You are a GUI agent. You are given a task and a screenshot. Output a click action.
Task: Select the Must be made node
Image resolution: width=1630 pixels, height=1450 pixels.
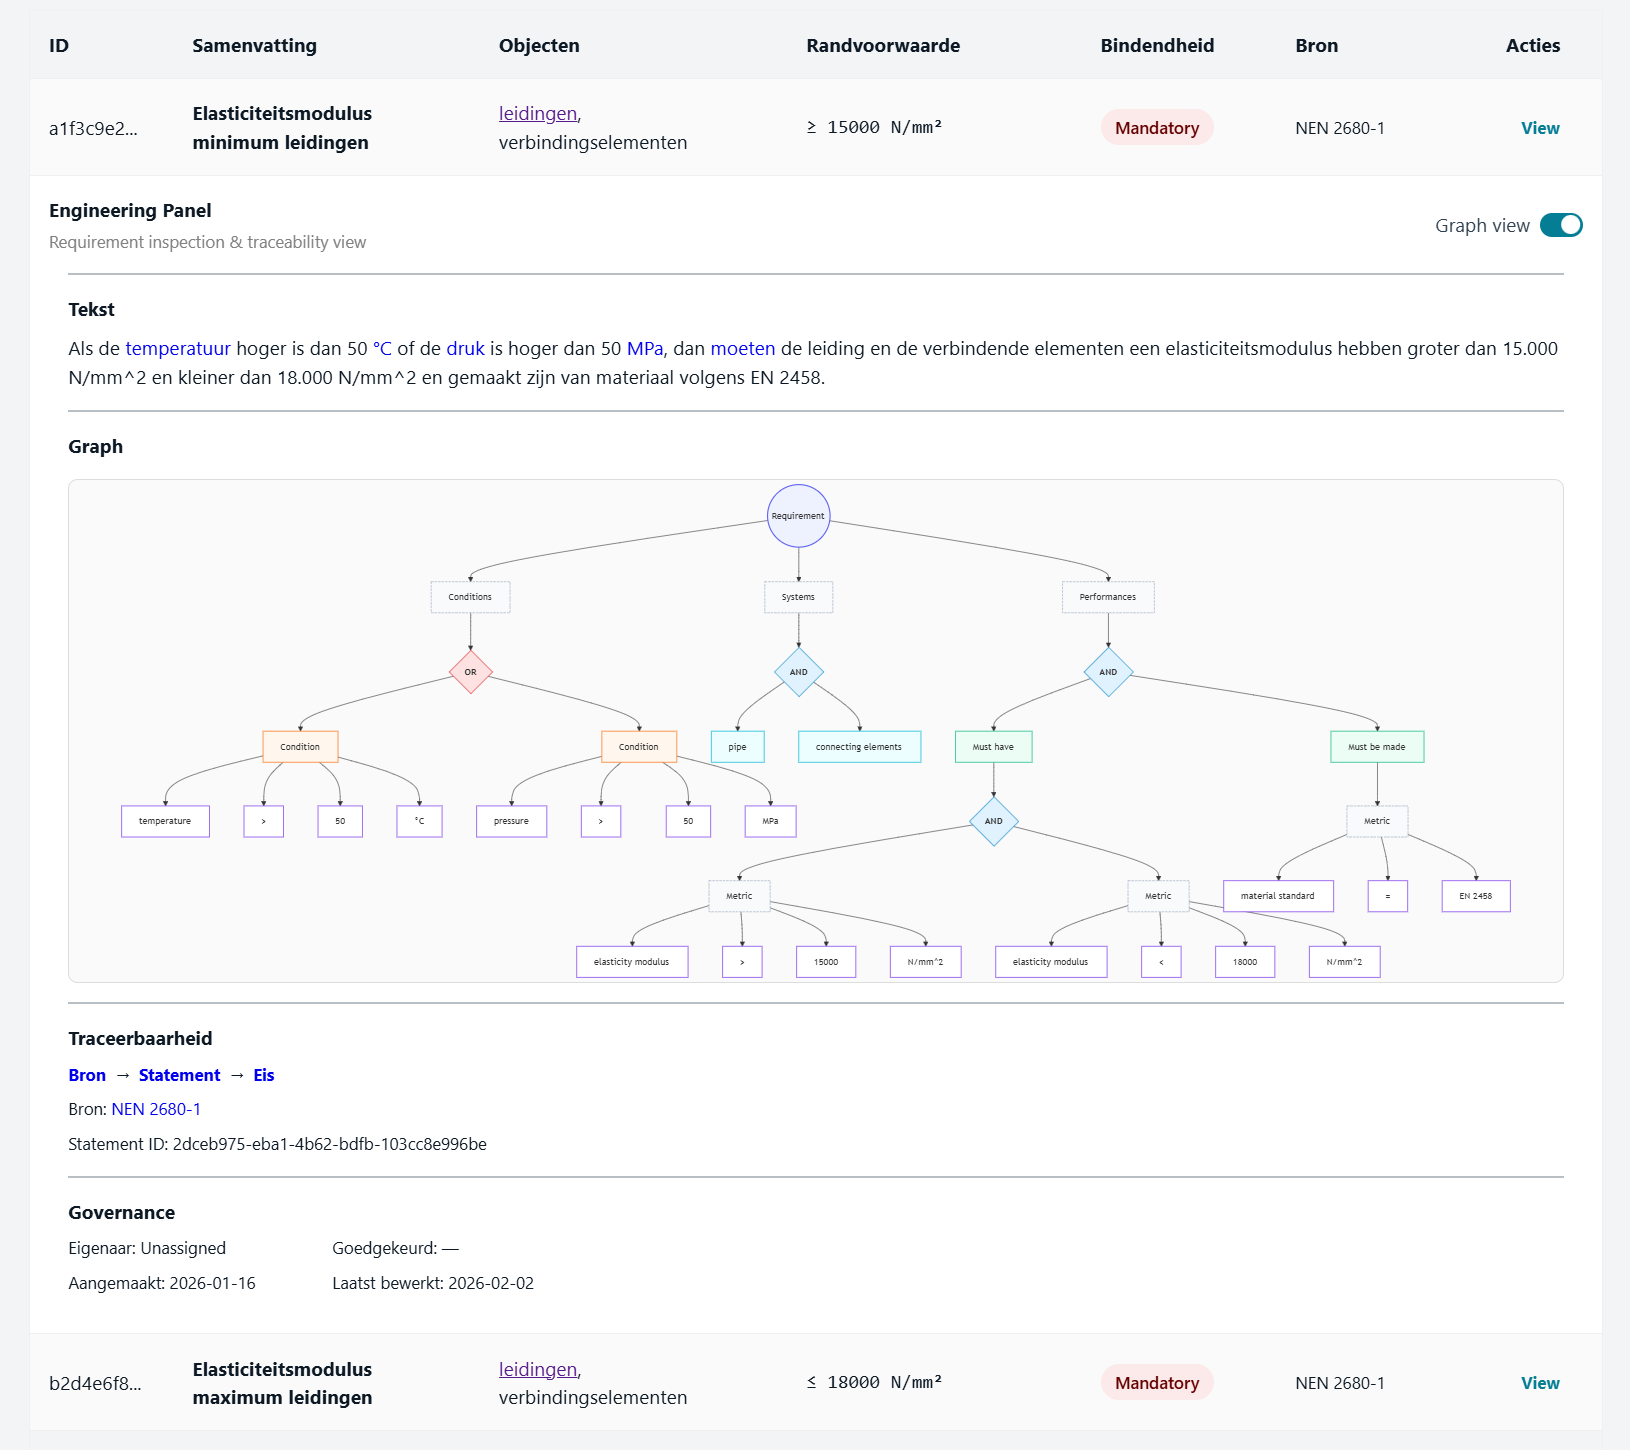[x=1377, y=747]
